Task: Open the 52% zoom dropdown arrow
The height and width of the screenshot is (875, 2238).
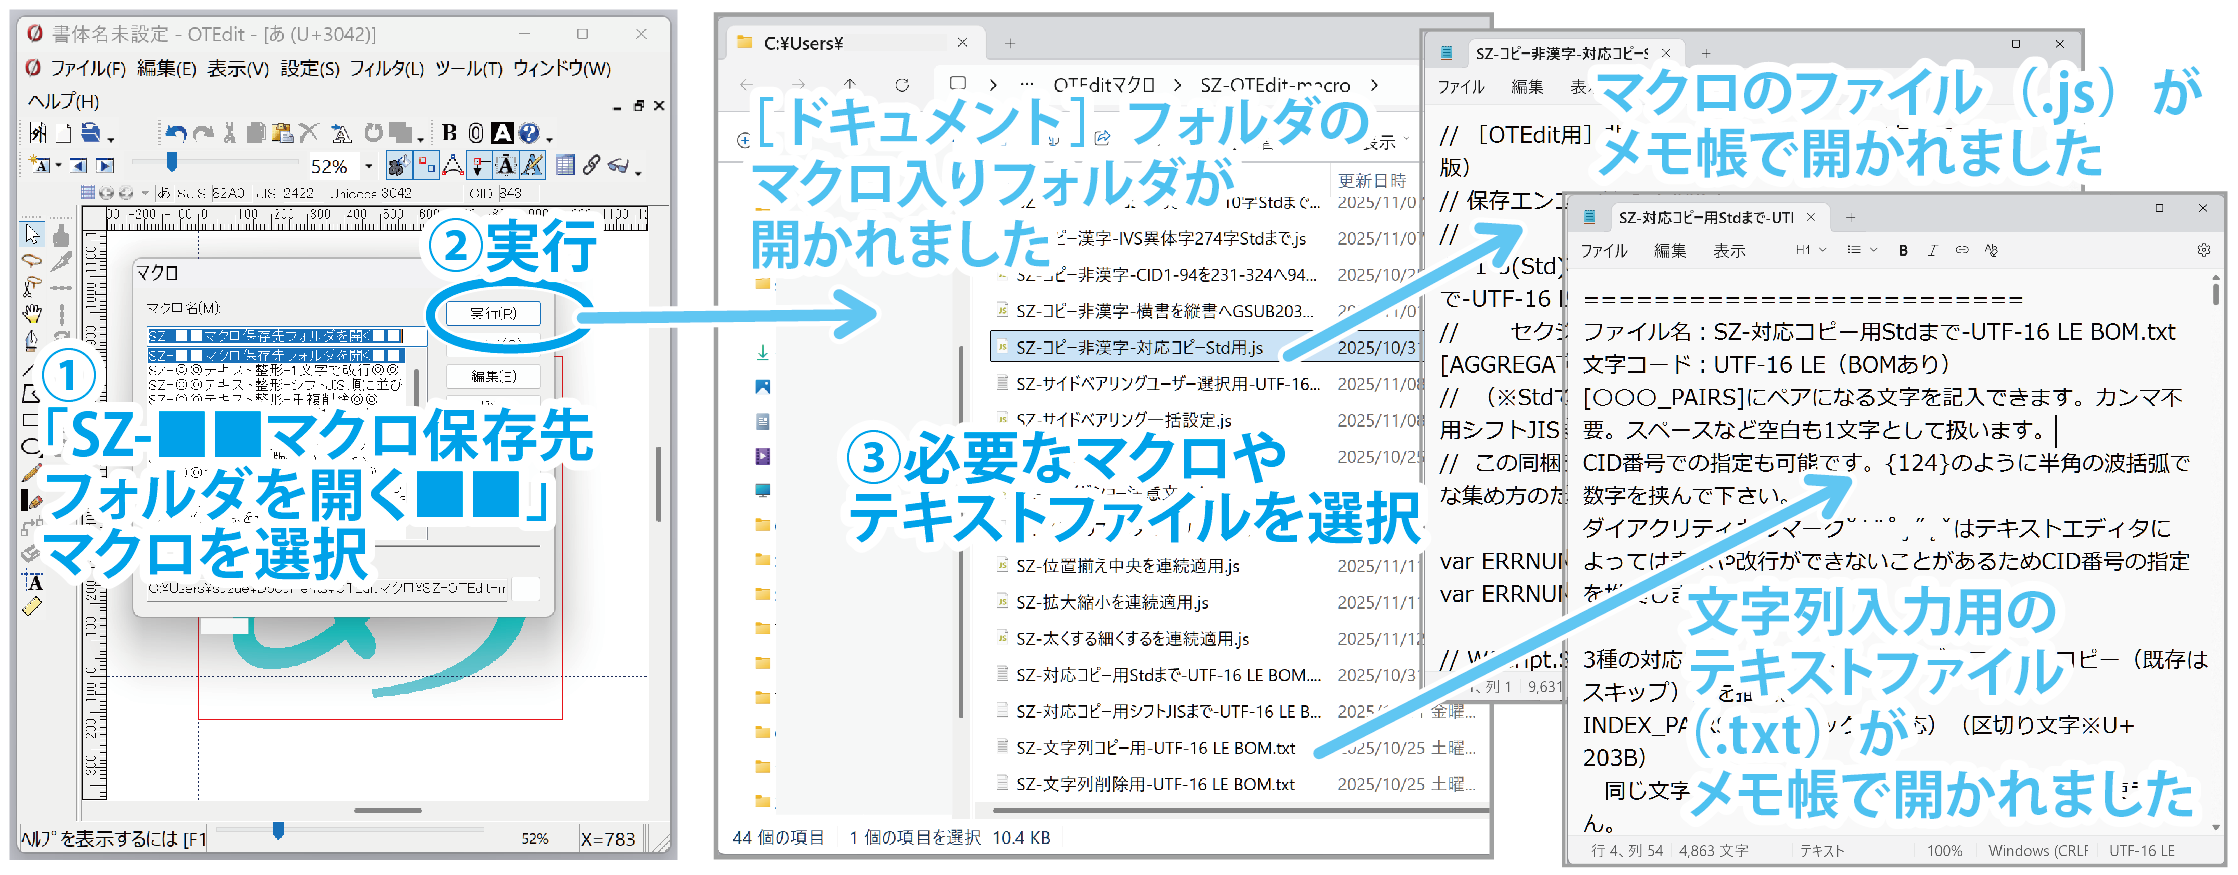Action: (369, 166)
